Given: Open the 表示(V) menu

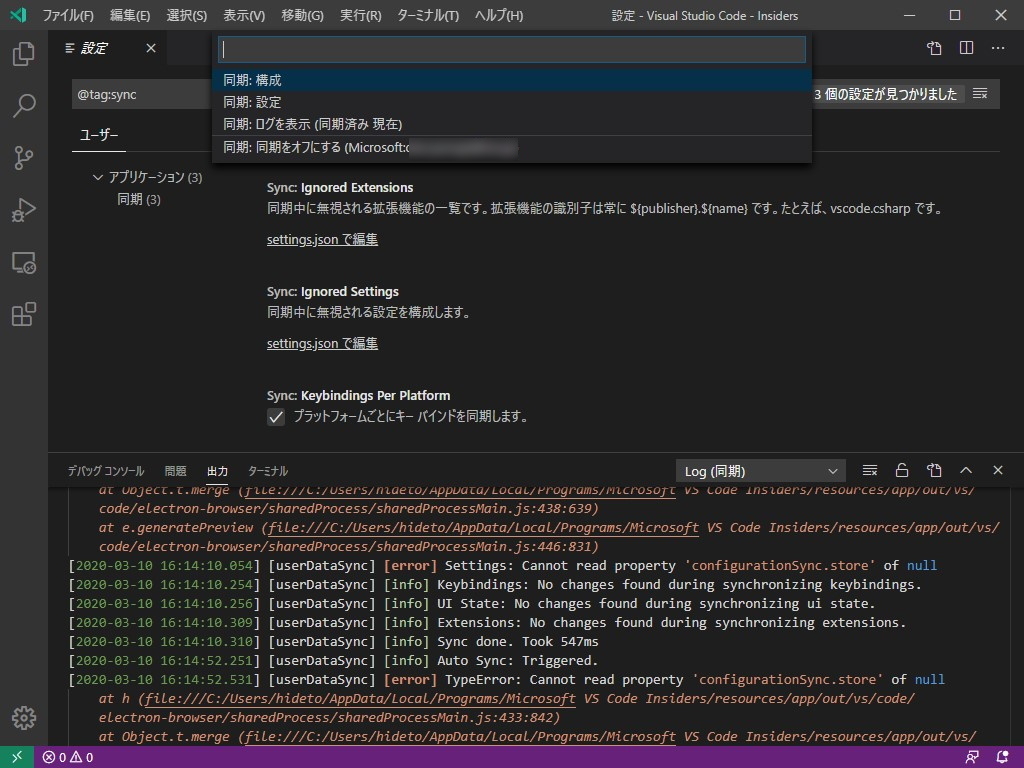Looking at the screenshot, I should pos(244,15).
